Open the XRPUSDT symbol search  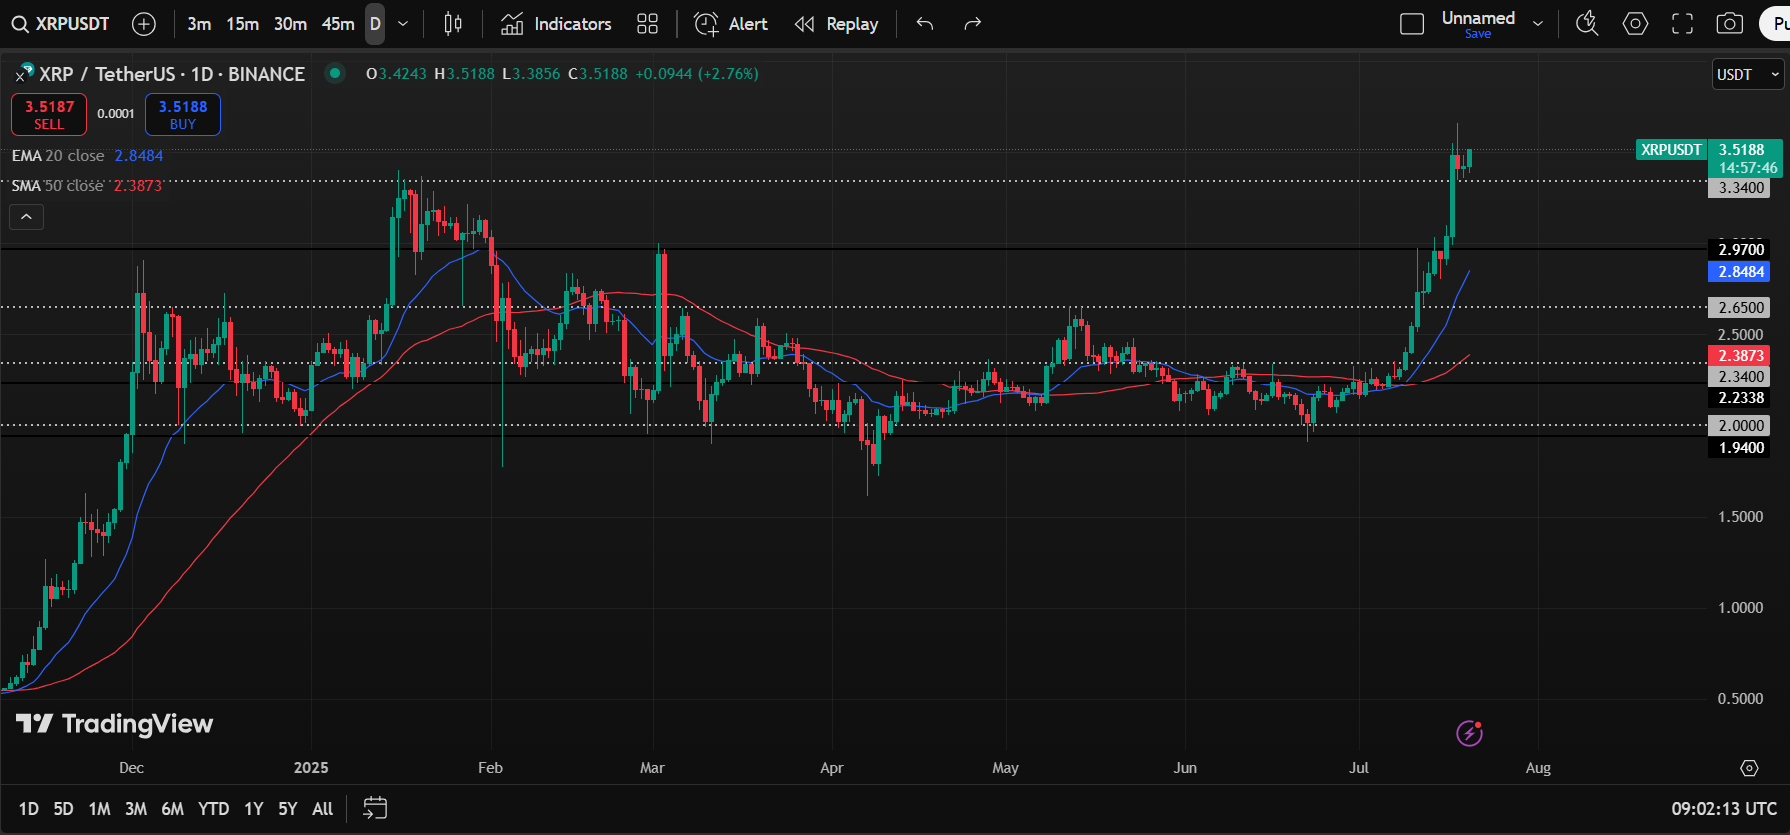point(61,24)
